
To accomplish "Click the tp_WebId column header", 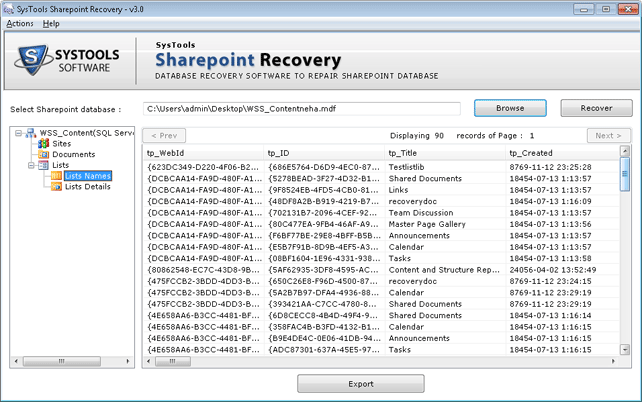I will 203,153.
